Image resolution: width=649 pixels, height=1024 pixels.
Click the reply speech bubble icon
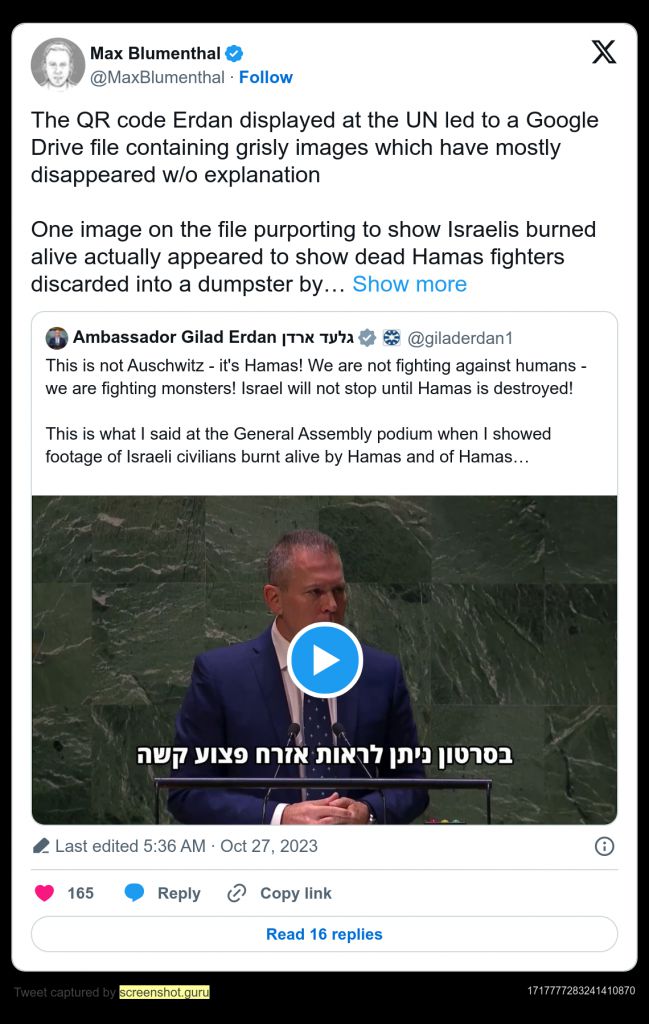pos(135,893)
